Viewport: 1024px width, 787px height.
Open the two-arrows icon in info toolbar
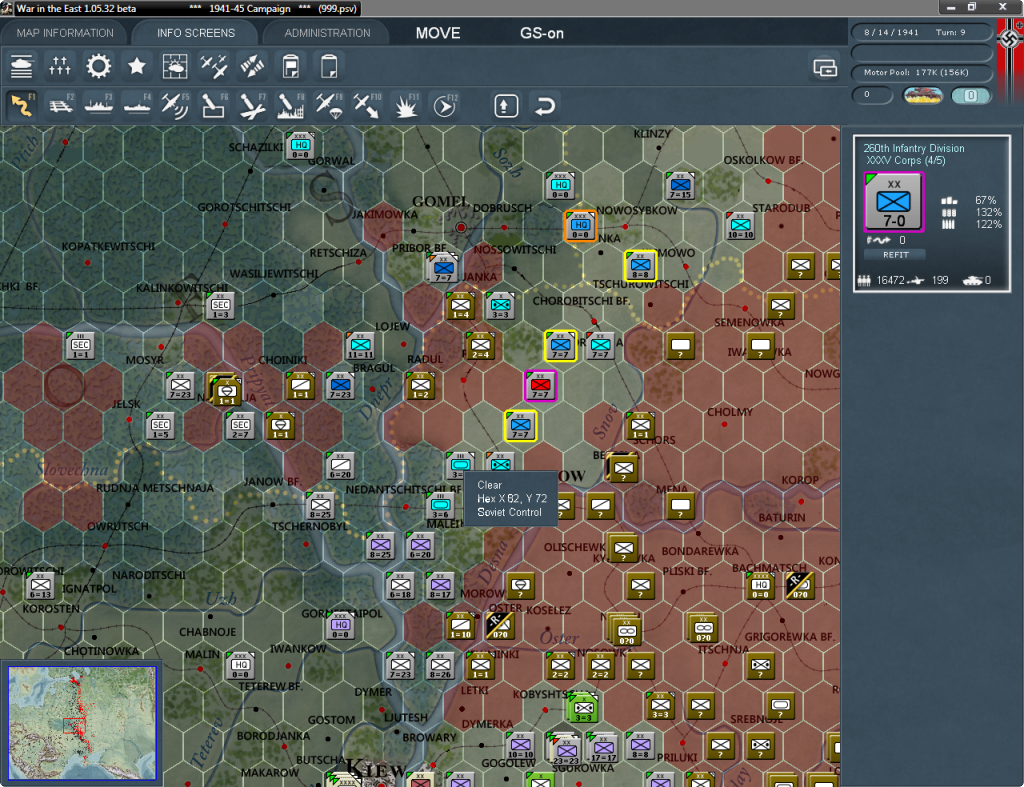[x=252, y=66]
